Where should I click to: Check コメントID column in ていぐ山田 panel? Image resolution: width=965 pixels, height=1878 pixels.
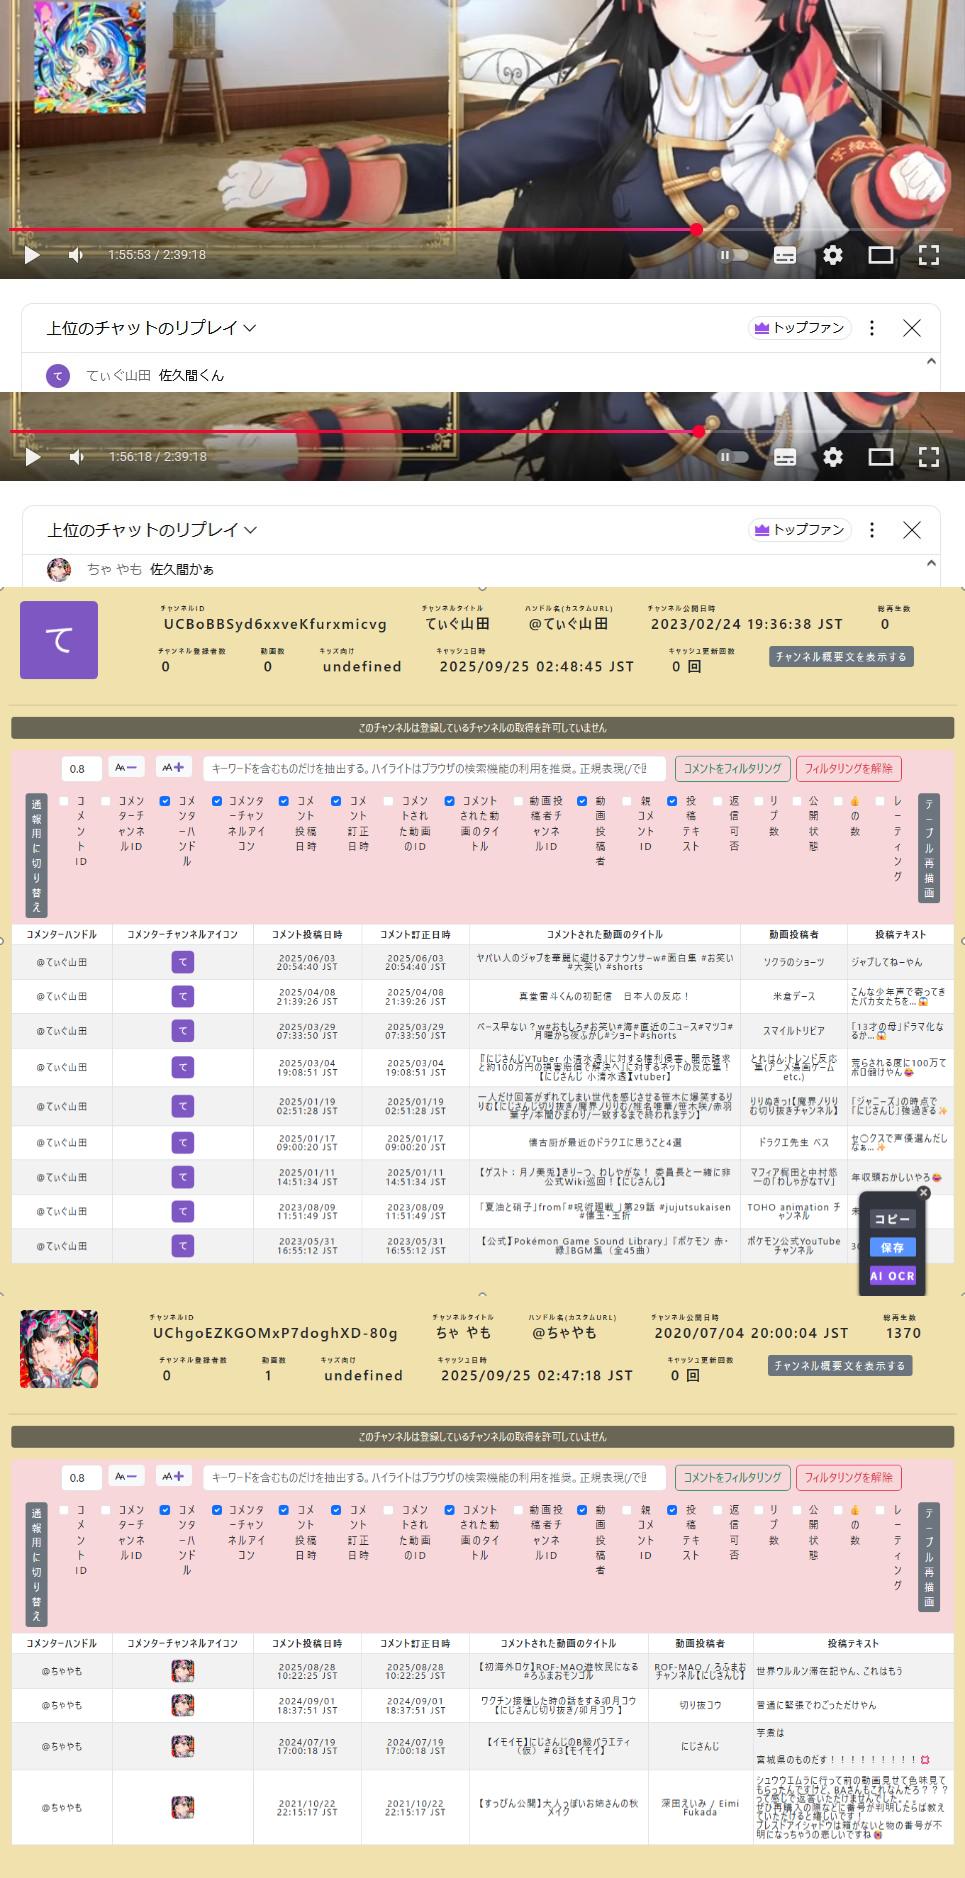[64, 801]
